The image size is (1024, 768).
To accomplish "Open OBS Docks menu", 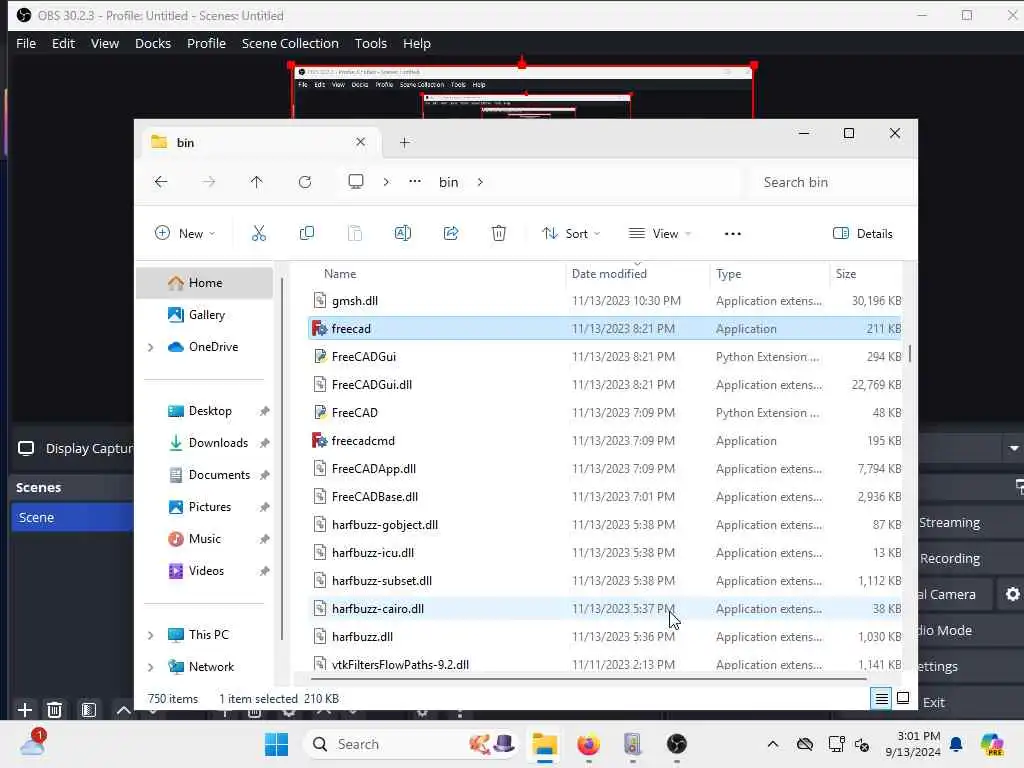I will pos(153,43).
